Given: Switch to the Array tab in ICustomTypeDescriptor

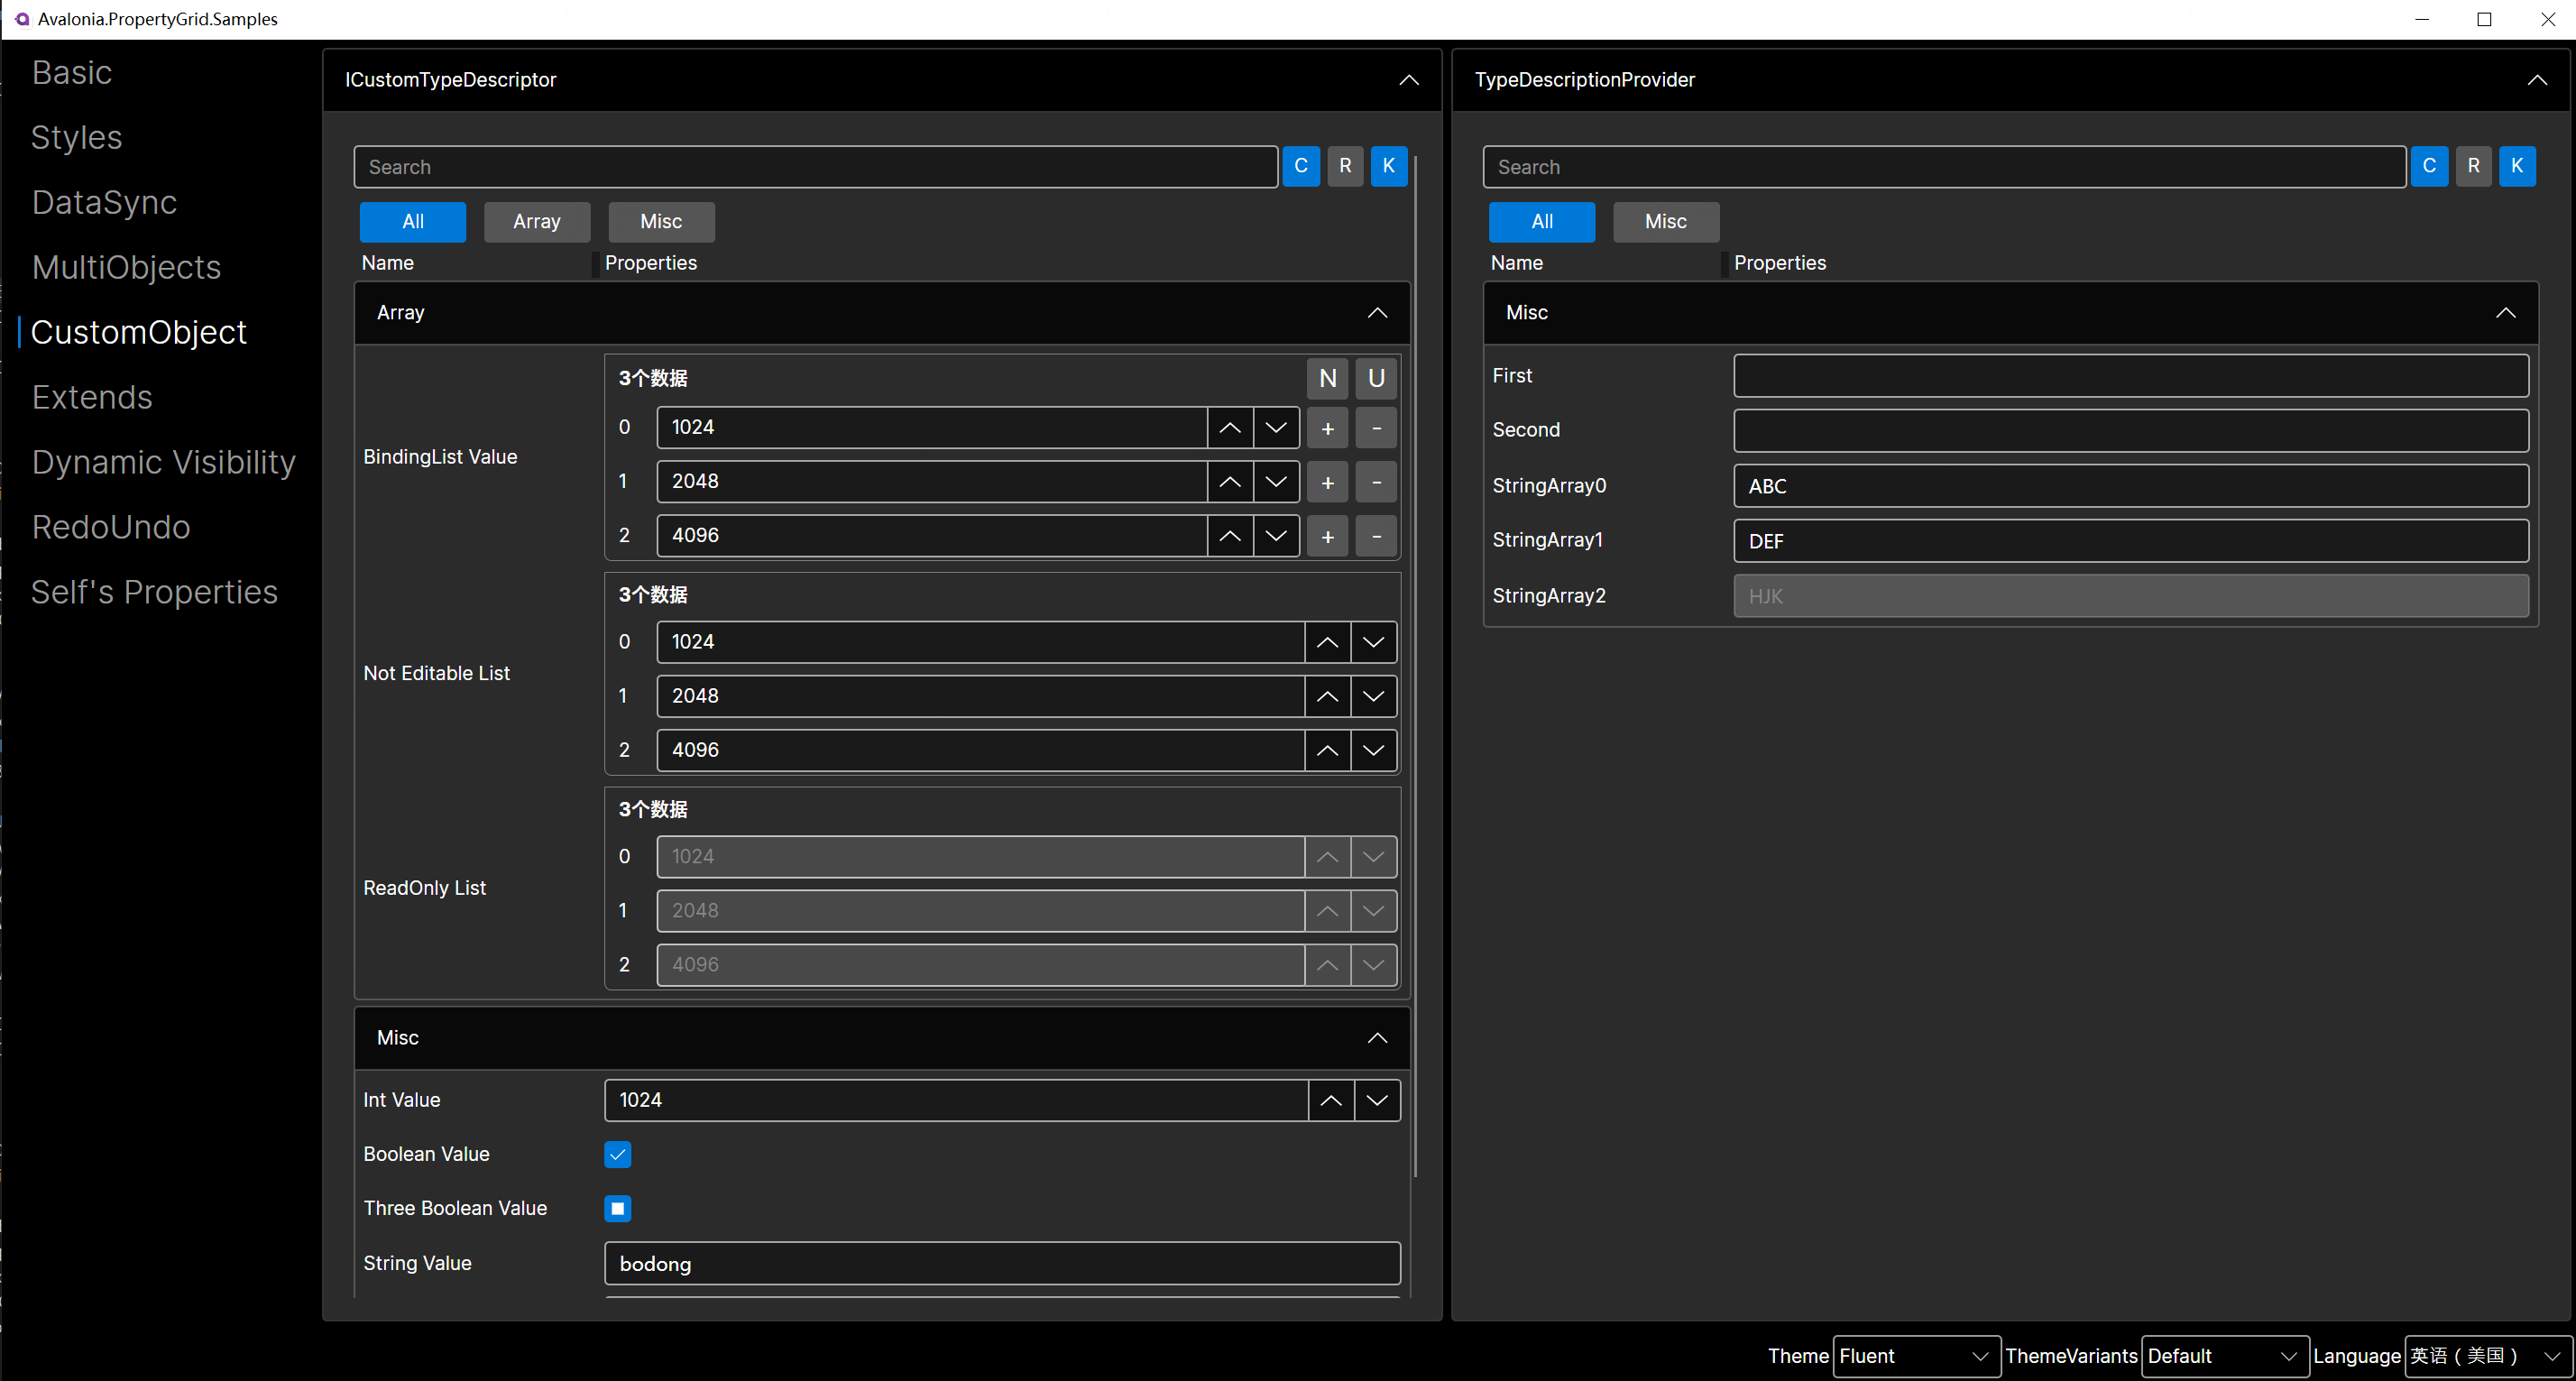Looking at the screenshot, I should (x=535, y=220).
